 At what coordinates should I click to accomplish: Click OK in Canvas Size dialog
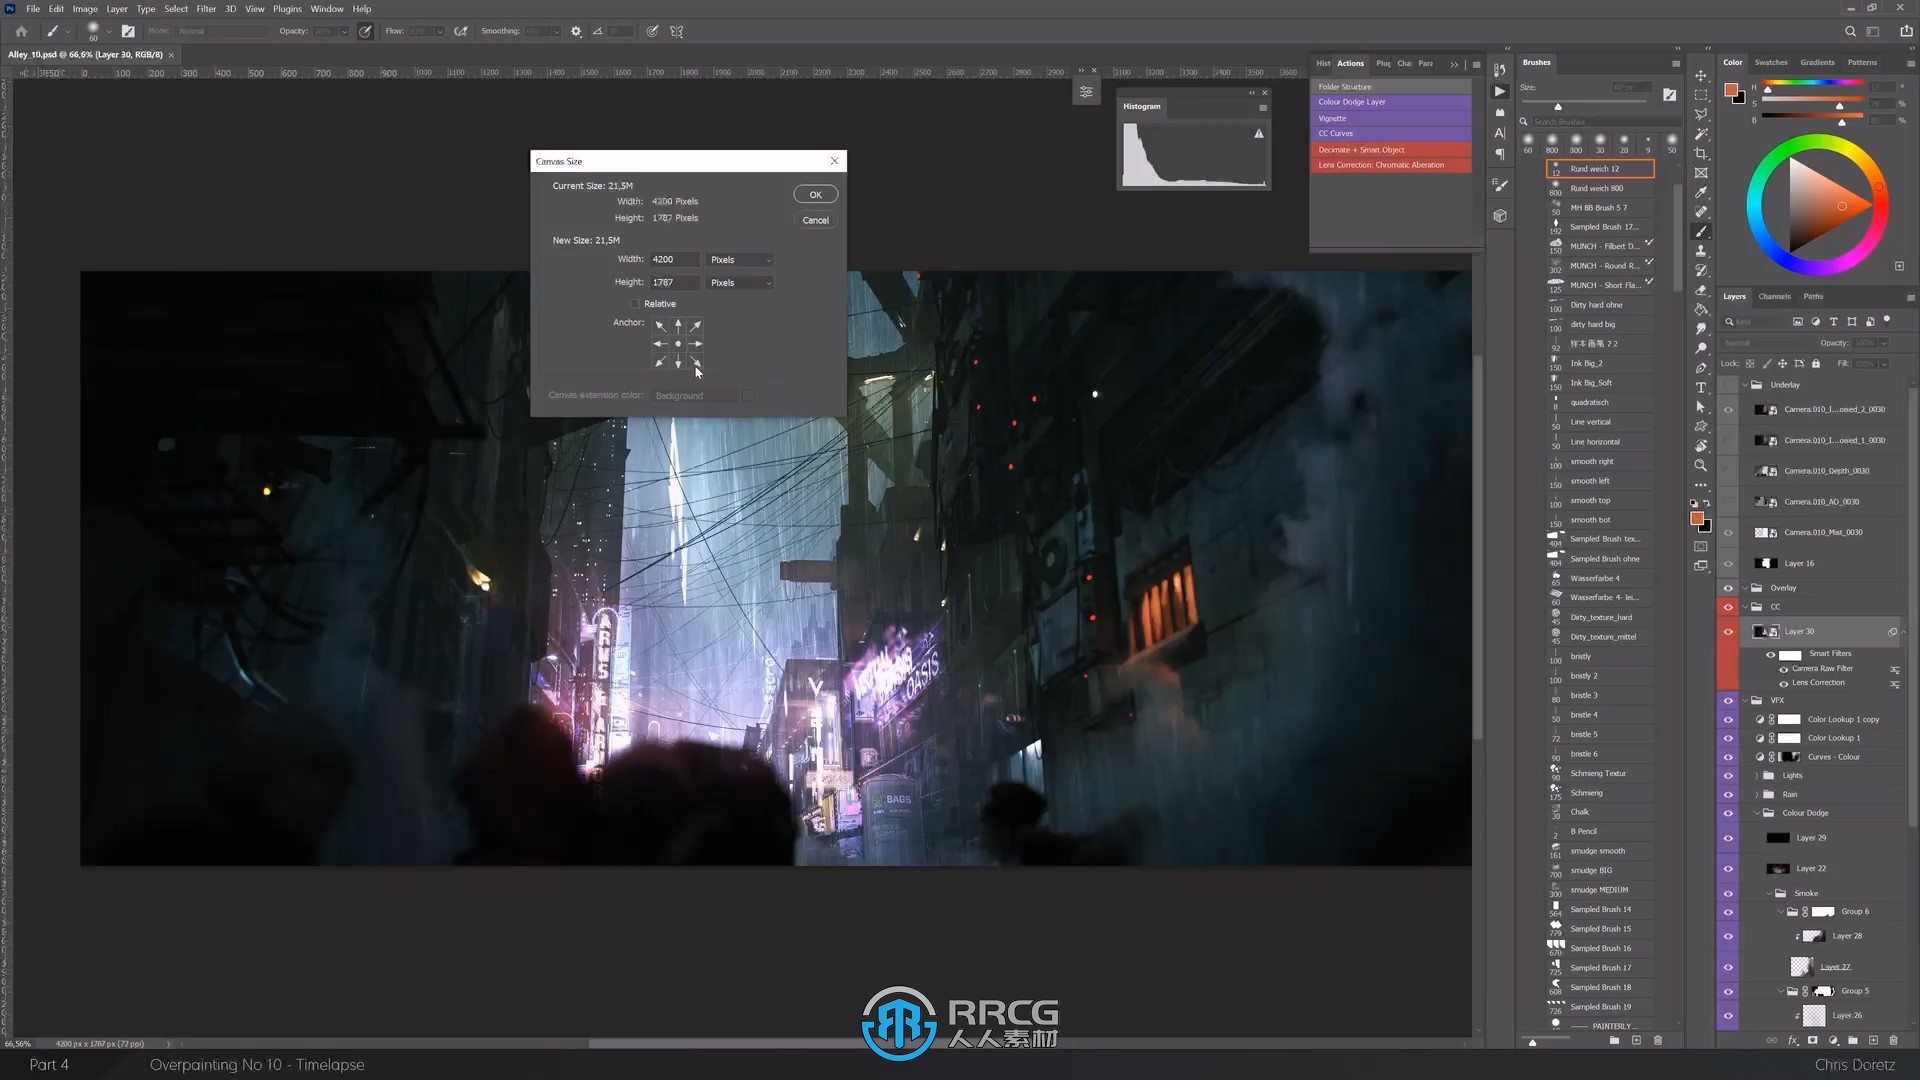click(815, 195)
